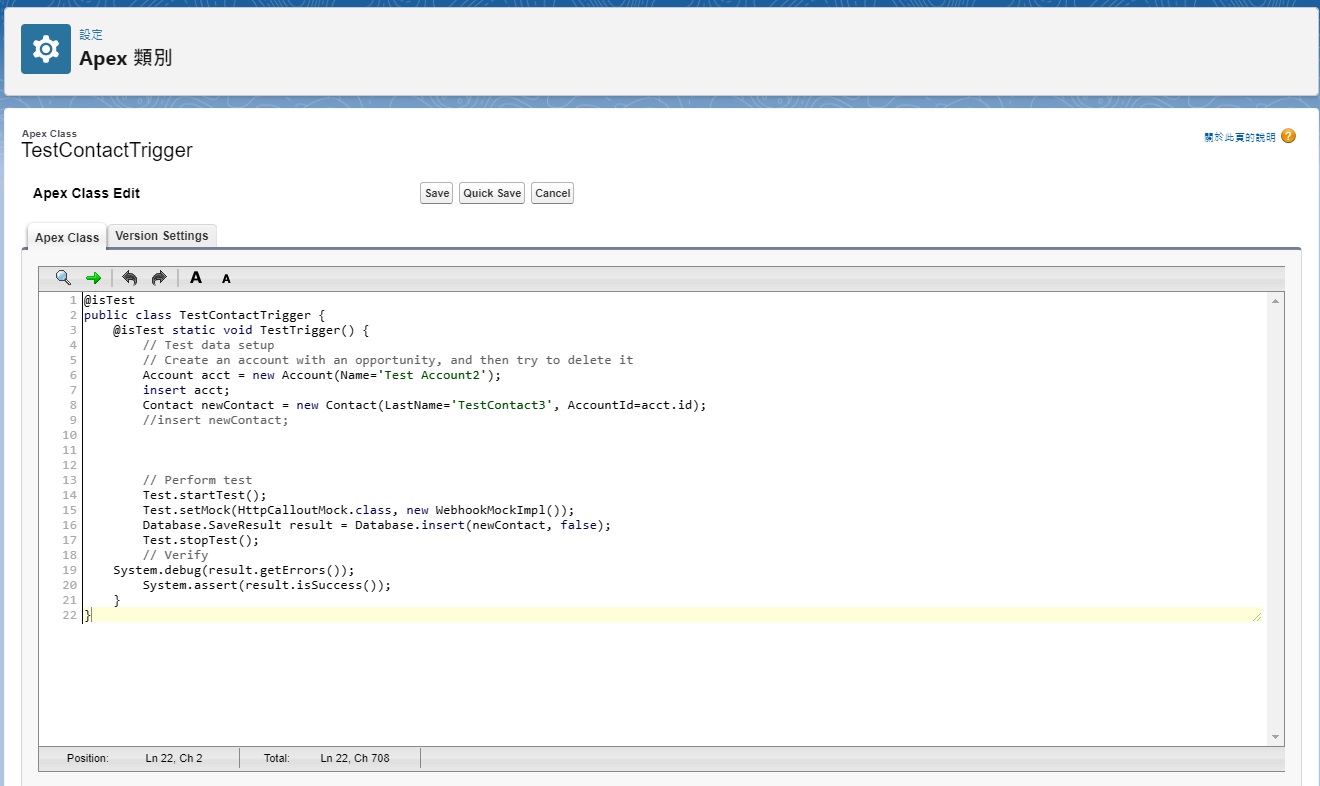Click the editor scrollbar down arrow
Screen dimensions: 1320x786
(1275, 737)
